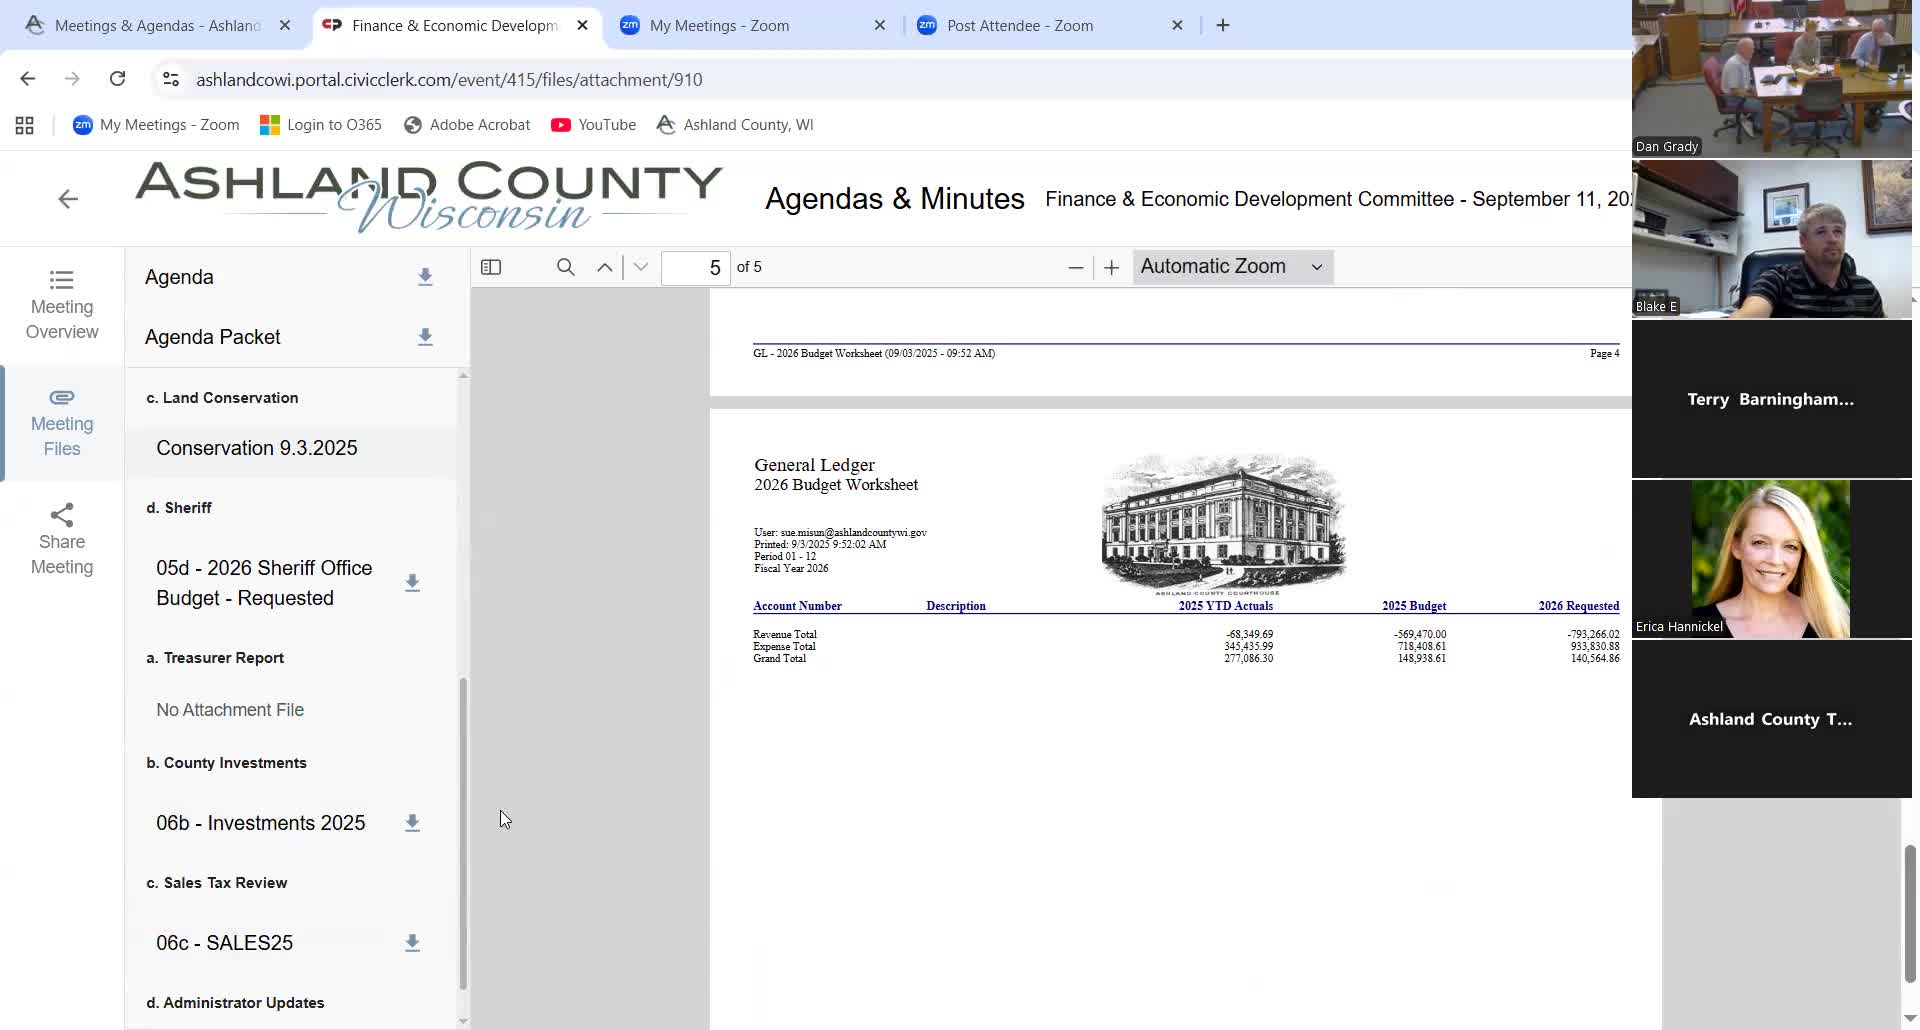Click the 'a. Treasurer Report' heading
Image resolution: width=1920 pixels, height=1030 pixels.
(215, 658)
